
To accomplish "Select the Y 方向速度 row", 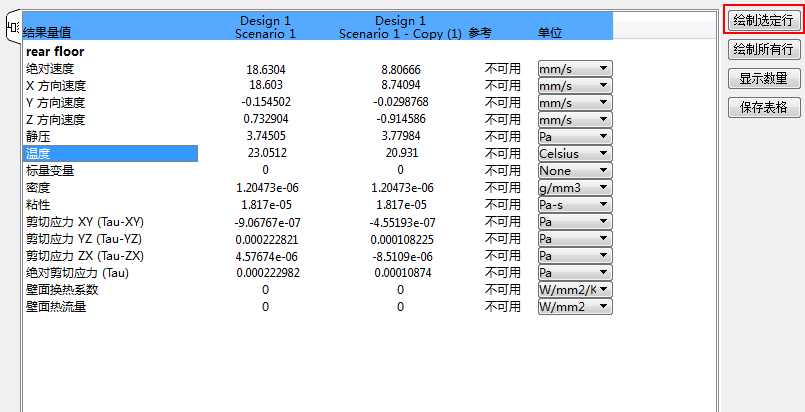I will [x=55, y=103].
